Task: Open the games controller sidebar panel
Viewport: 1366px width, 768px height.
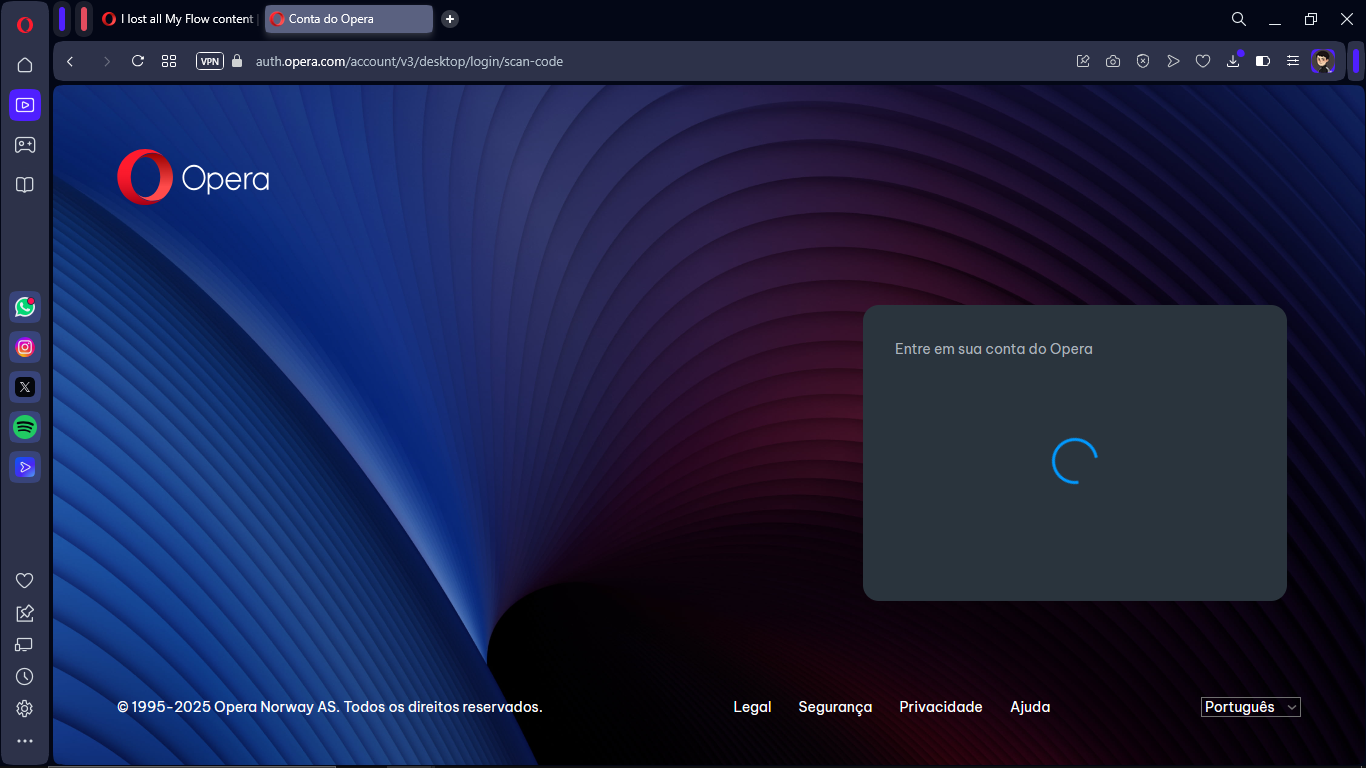Action: pyautogui.click(x=25, y=145)
